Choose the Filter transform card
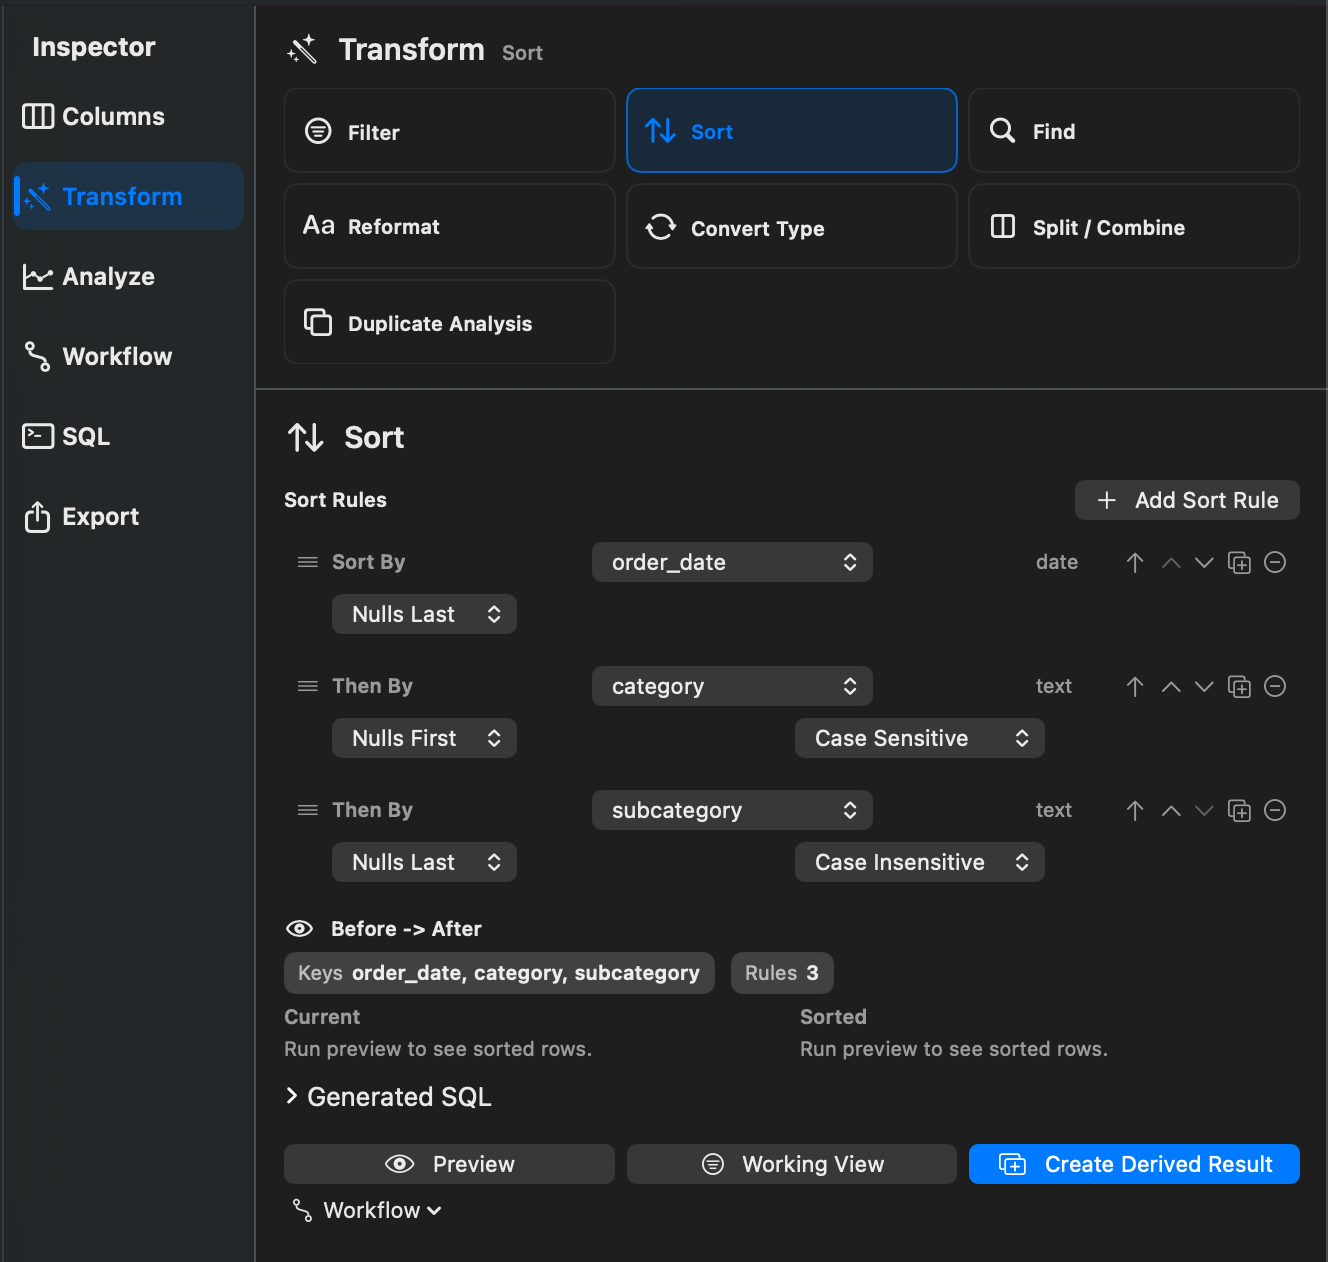Image resolution: width=1328 pixels, height=1262 pixels. click(449, 131)
